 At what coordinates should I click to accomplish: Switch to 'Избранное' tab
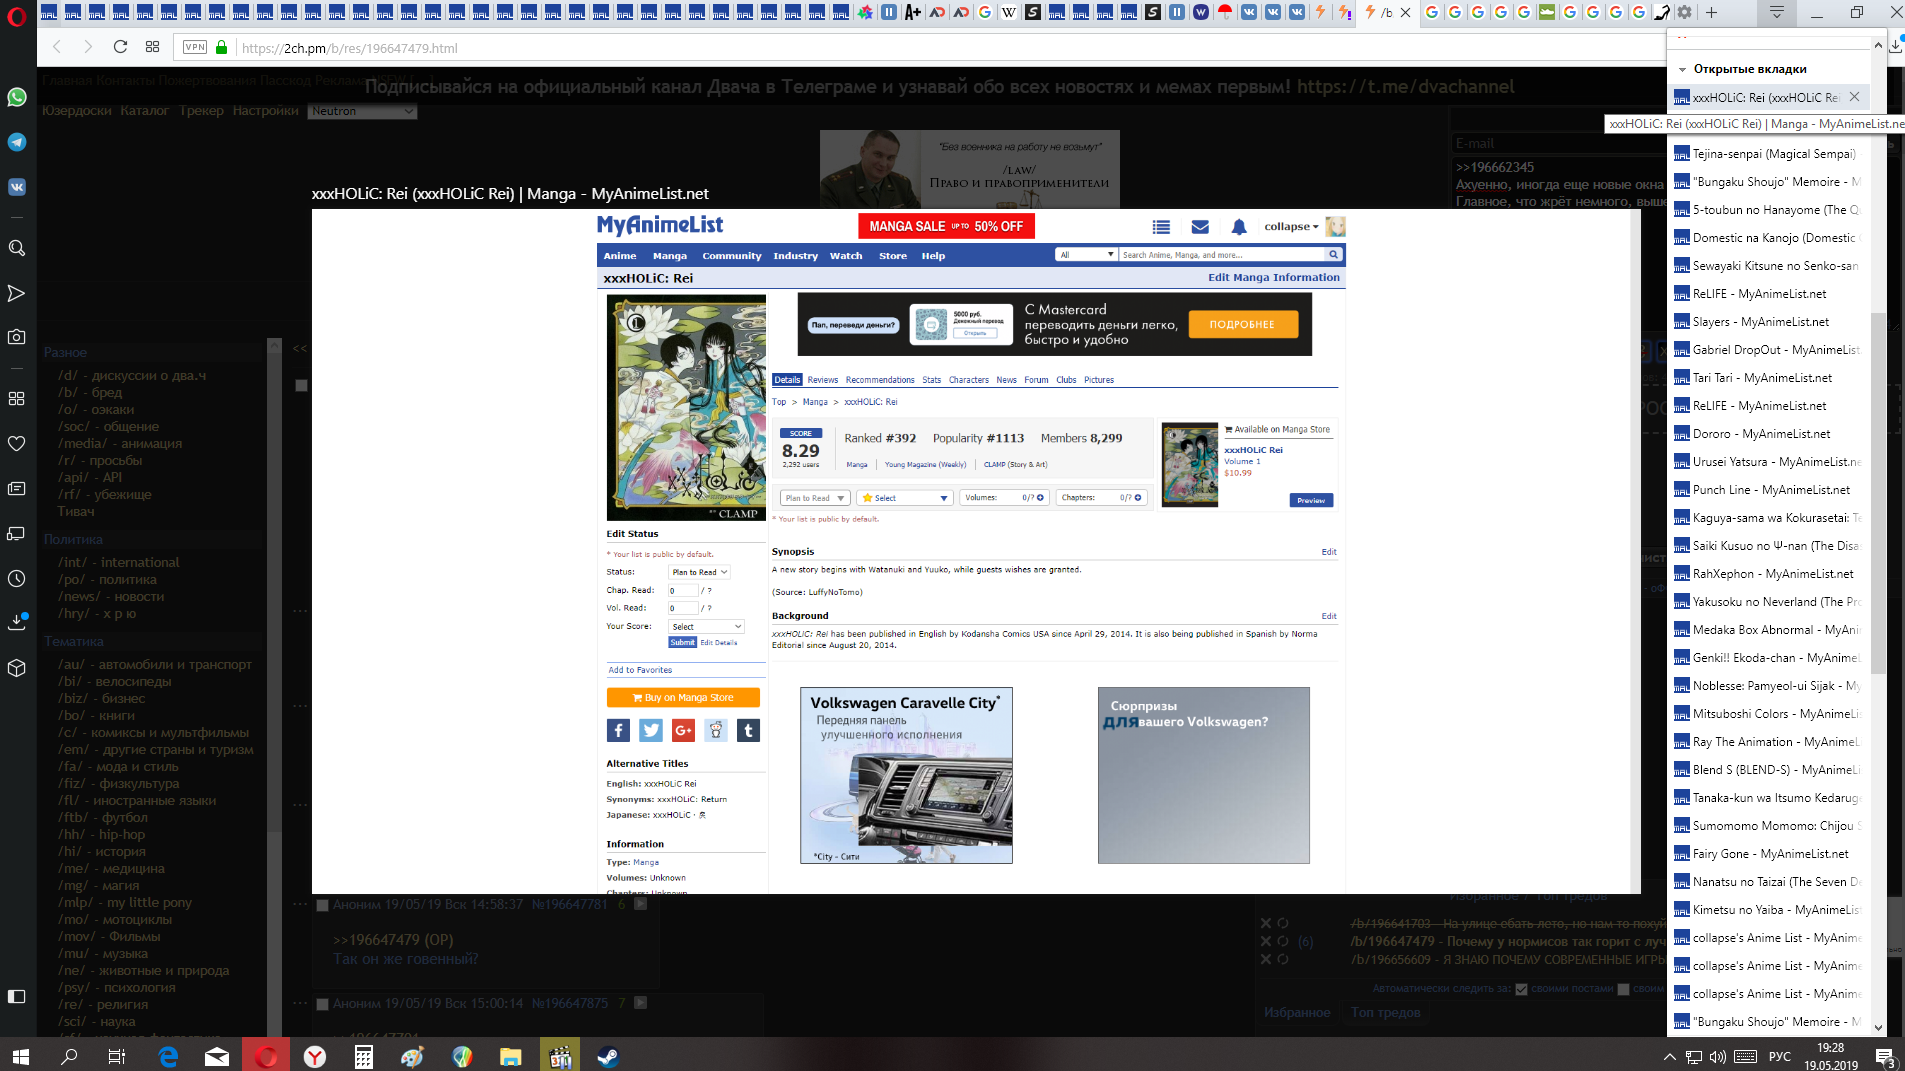(1297, 1013)
